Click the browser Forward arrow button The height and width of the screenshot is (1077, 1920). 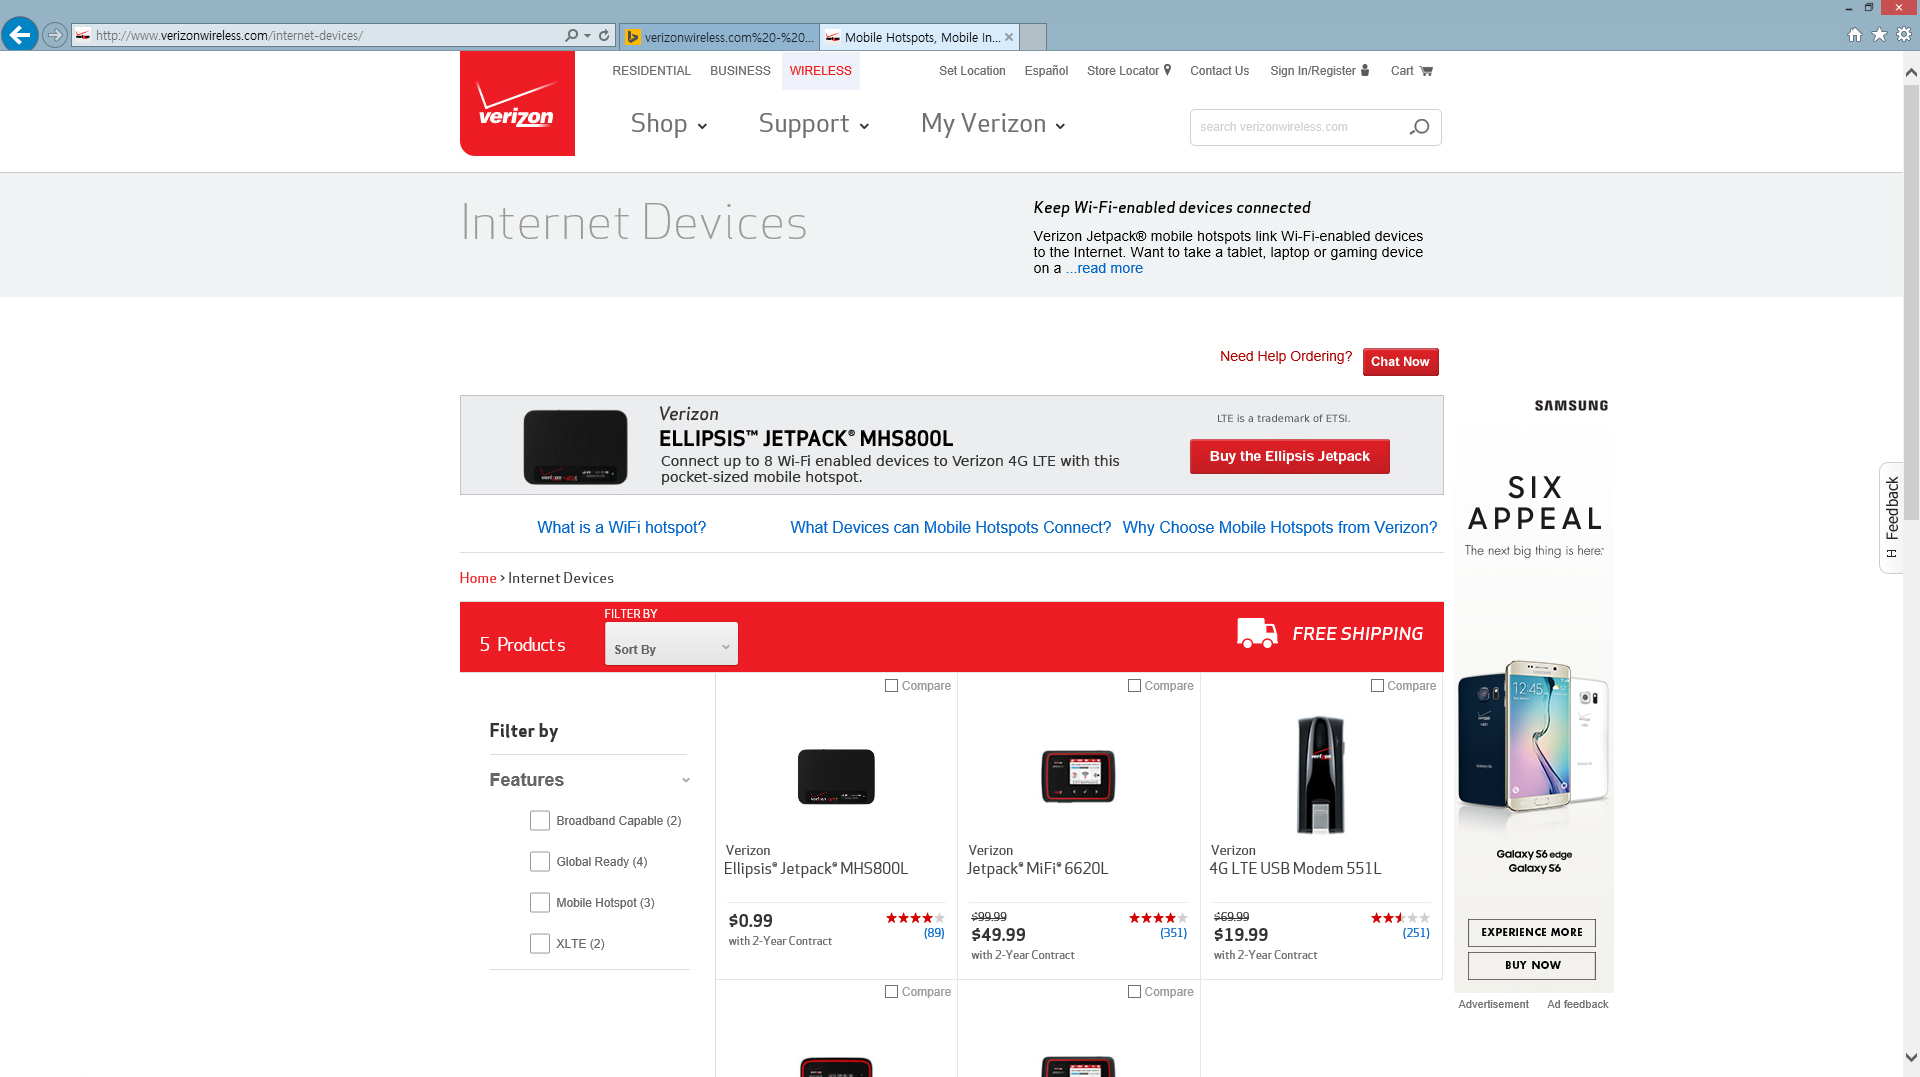coord(55,35)
